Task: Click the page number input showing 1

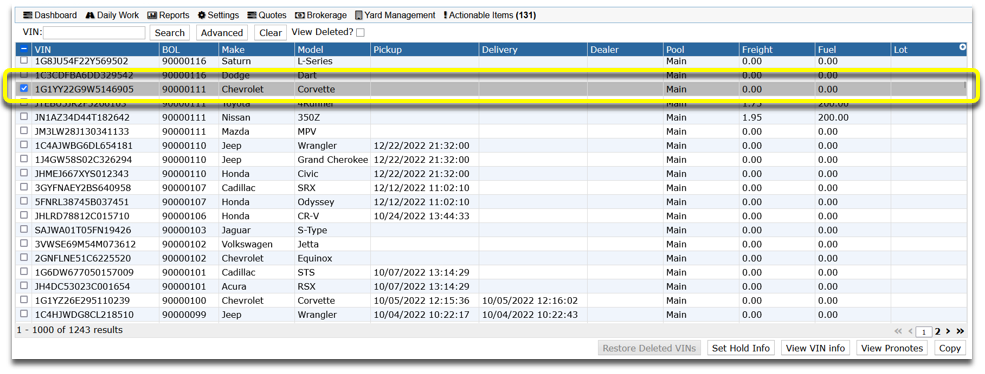Action: (924, 332)
